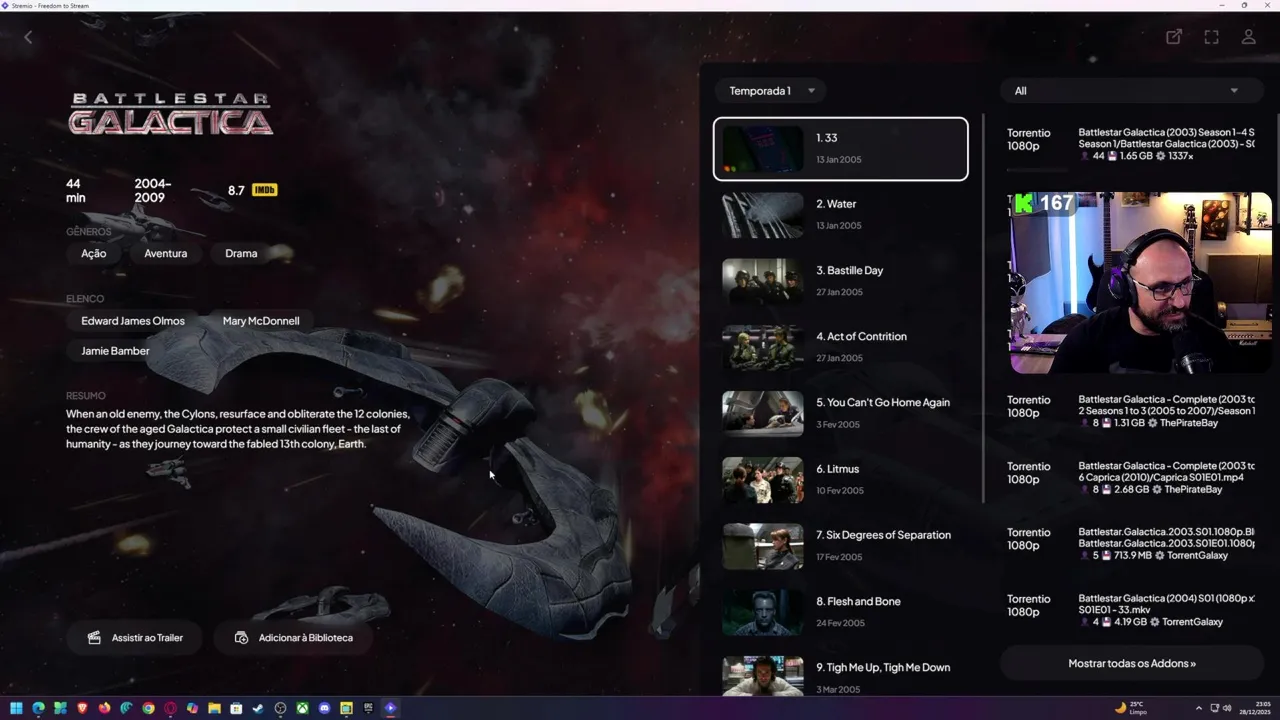Open Discord from the taskbar

(324, 708)
